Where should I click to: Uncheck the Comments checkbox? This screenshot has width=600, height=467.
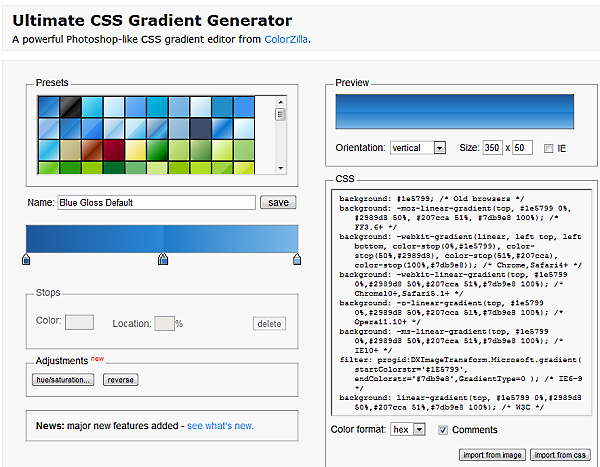[x=443, y=430]
